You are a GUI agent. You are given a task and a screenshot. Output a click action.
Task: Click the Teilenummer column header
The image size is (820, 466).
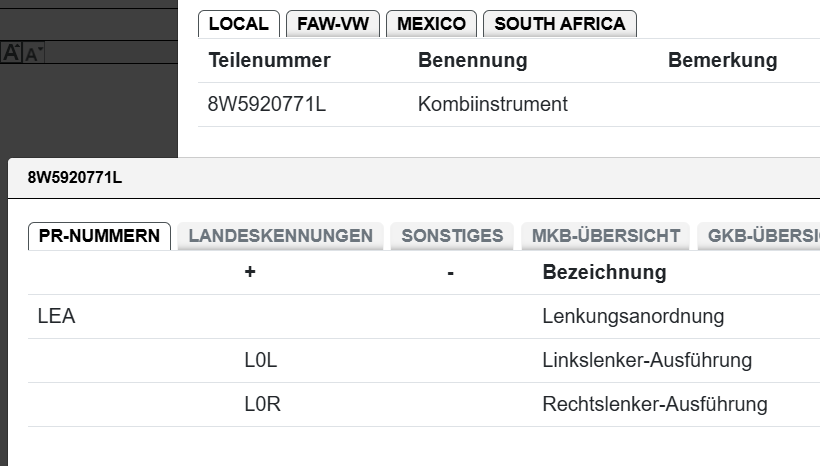pyautogui.click(x=269, y=61)
